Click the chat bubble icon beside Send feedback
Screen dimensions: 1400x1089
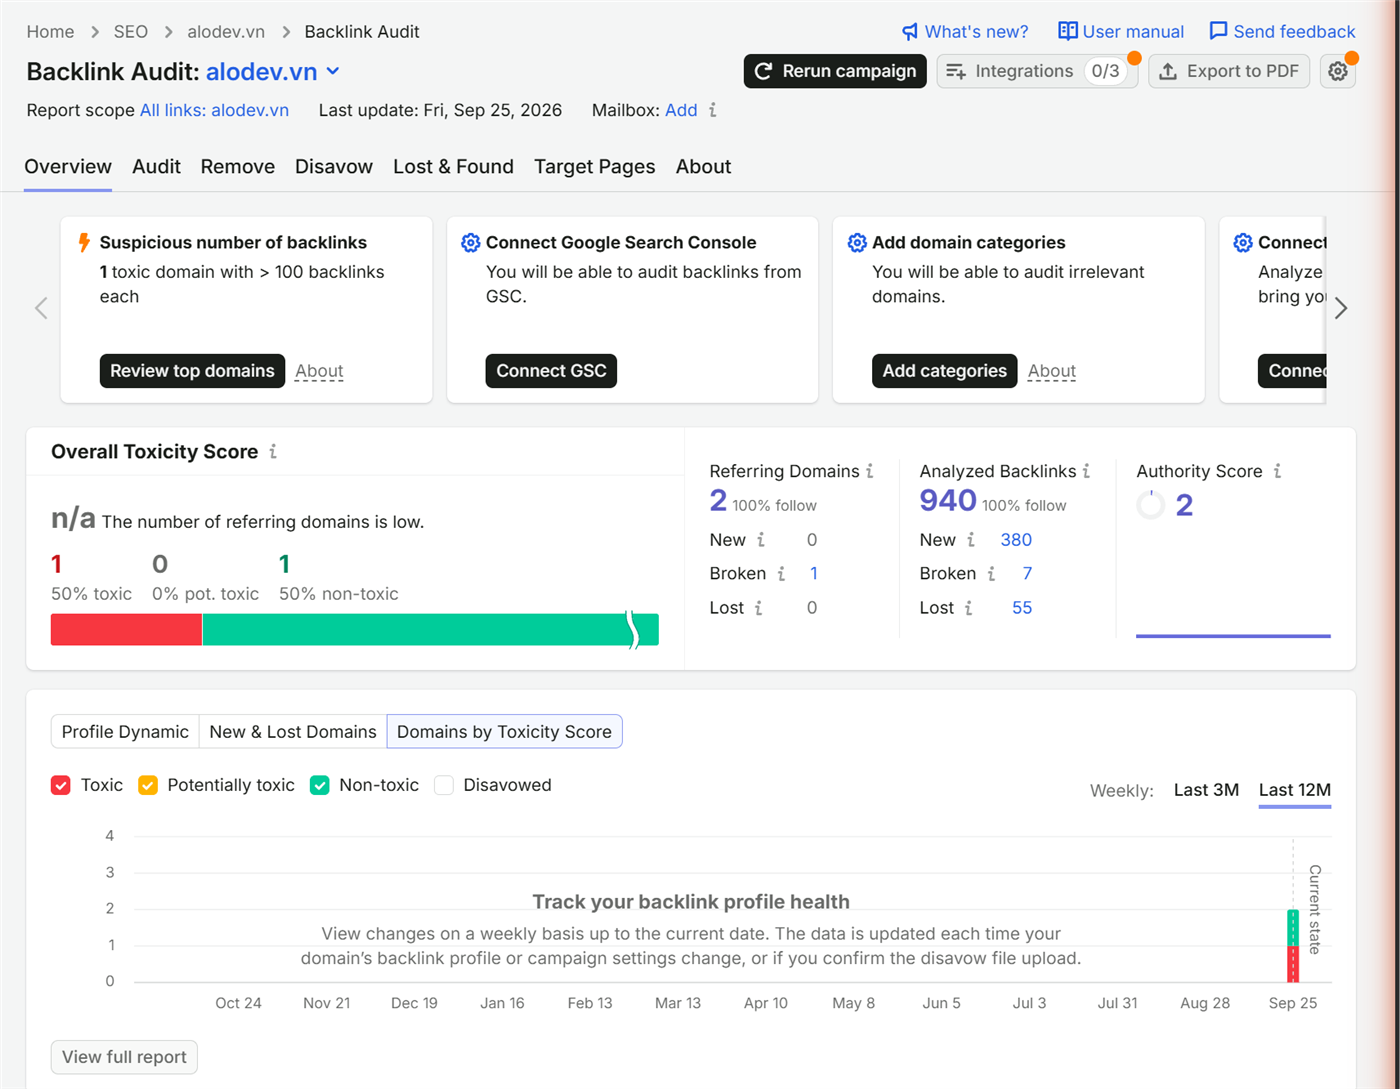1218,31
